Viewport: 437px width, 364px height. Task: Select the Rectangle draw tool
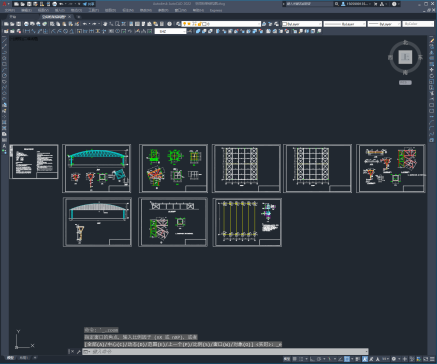click(4, 64)
